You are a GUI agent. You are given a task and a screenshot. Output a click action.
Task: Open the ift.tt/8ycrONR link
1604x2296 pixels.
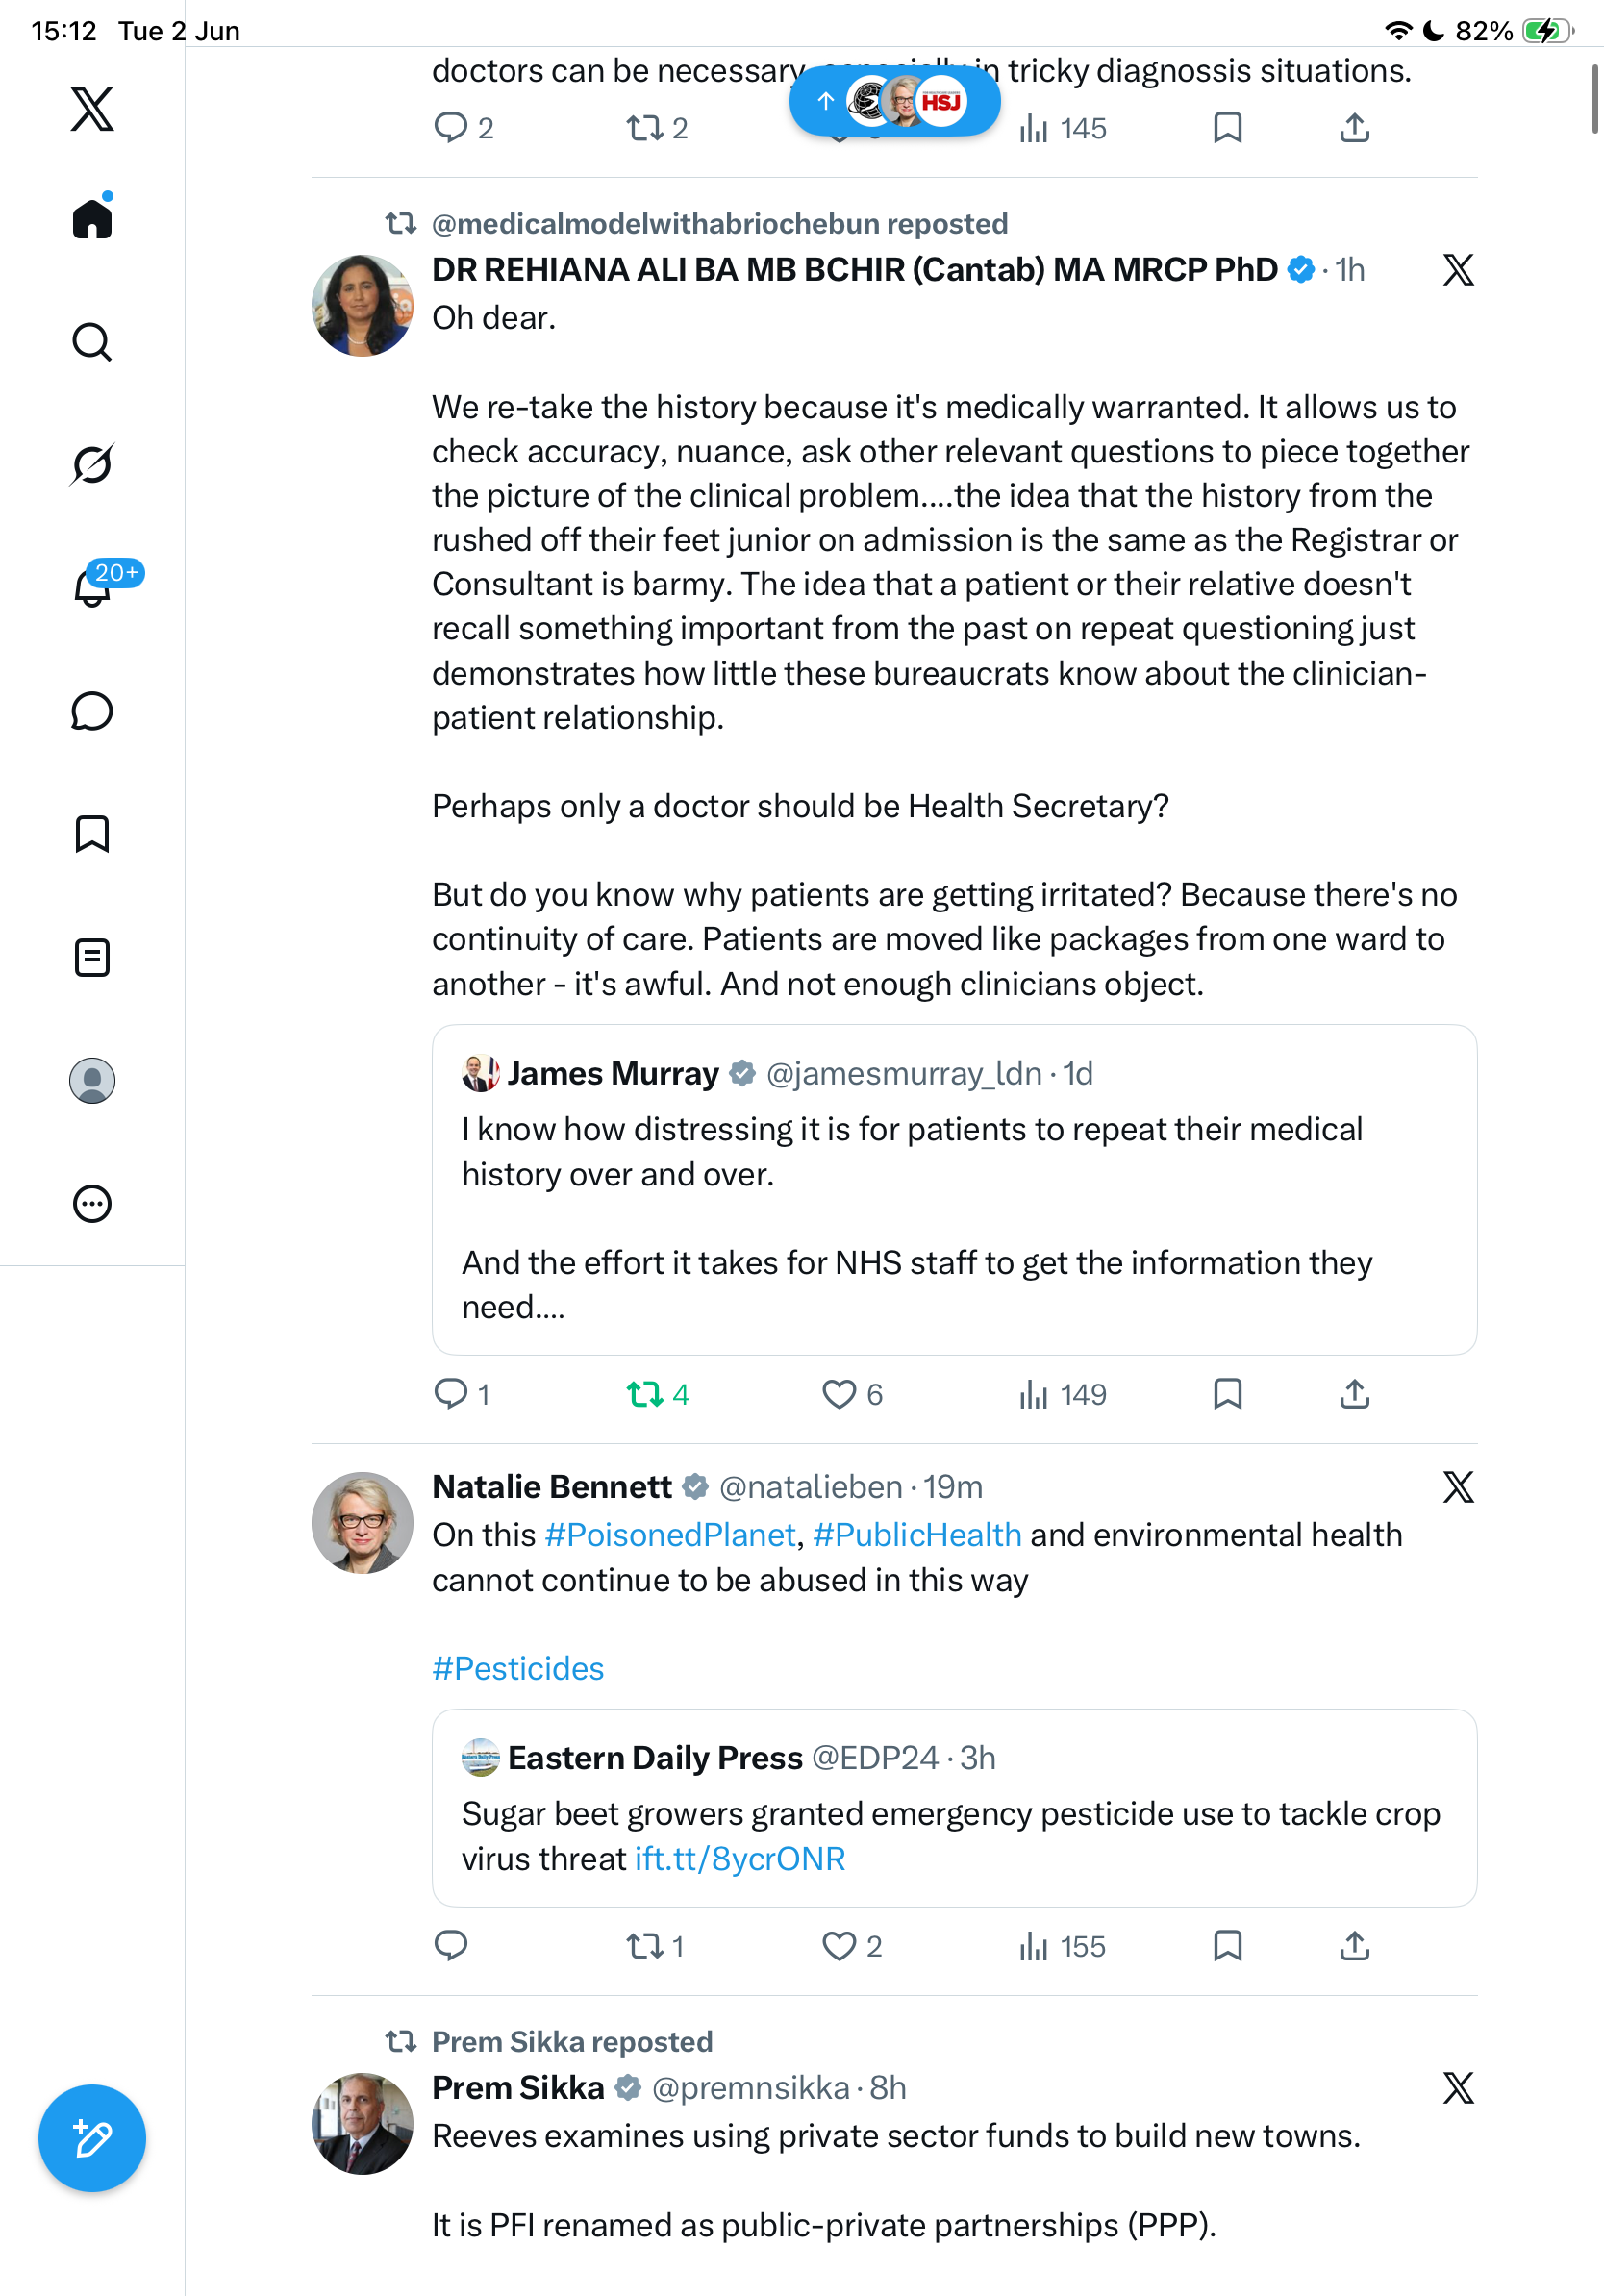tap(739, 1858)
